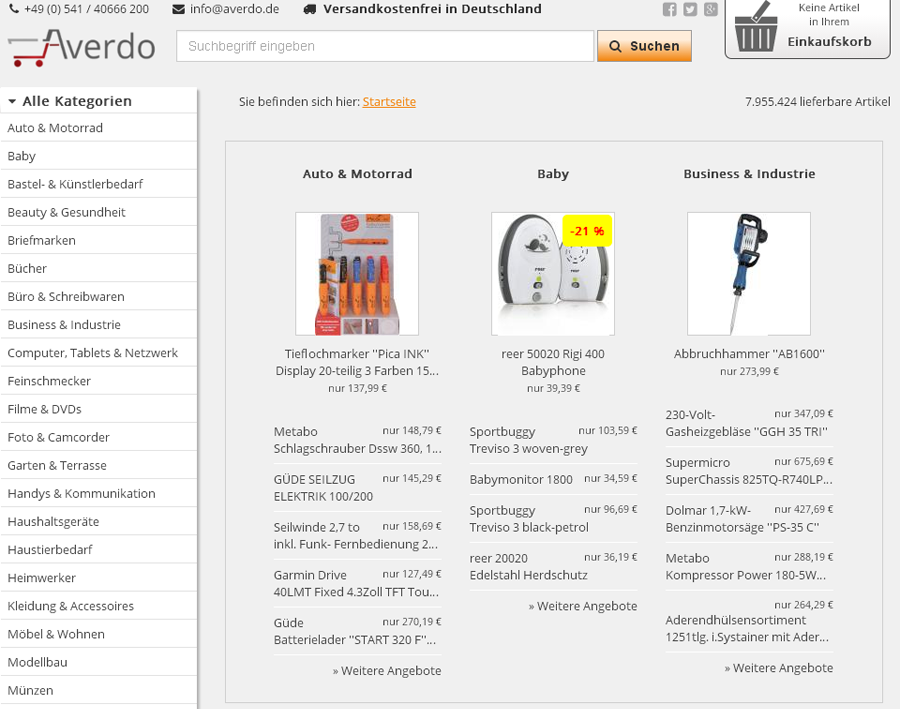Open Kleidung & Accessoires category
Screen dimensions: 900x709
[99, 606]
